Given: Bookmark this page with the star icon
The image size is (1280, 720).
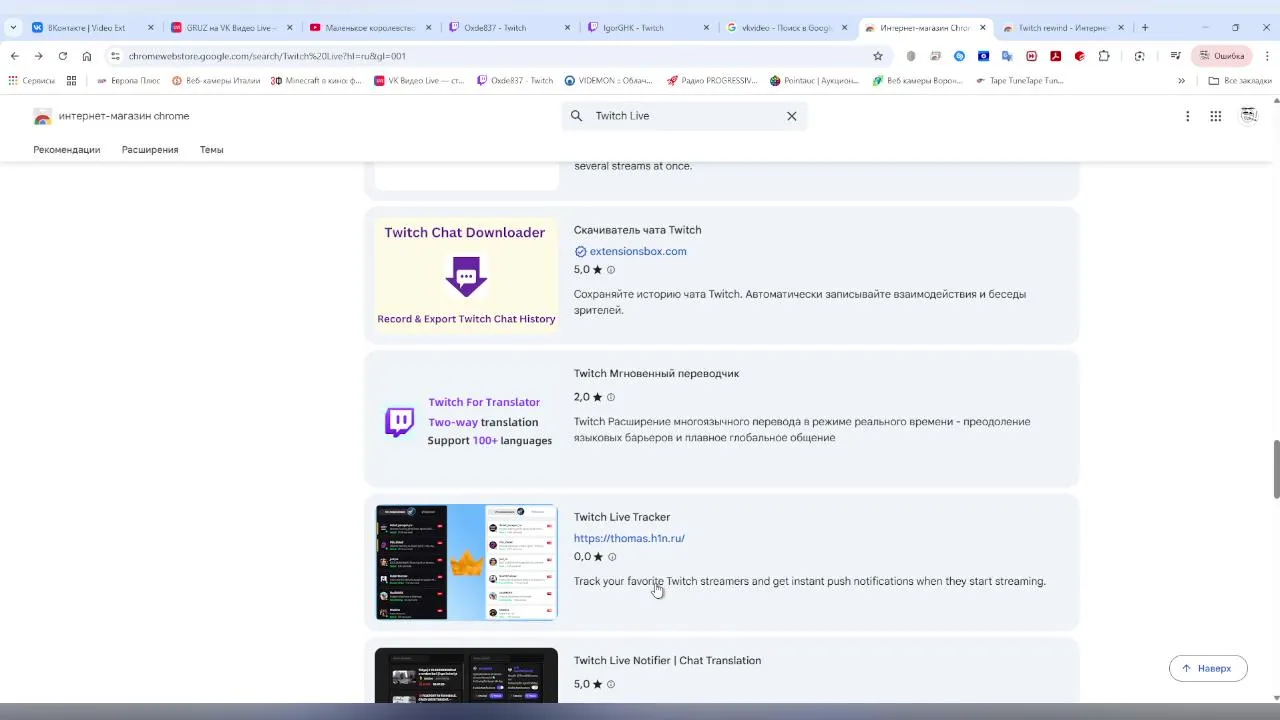Looking at the screenshot, I should [x=878, y=56].
